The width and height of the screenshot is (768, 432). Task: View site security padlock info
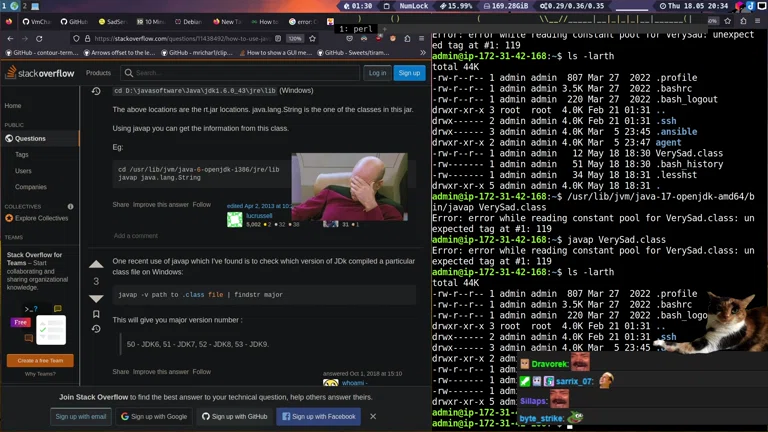tap(87, 38)
